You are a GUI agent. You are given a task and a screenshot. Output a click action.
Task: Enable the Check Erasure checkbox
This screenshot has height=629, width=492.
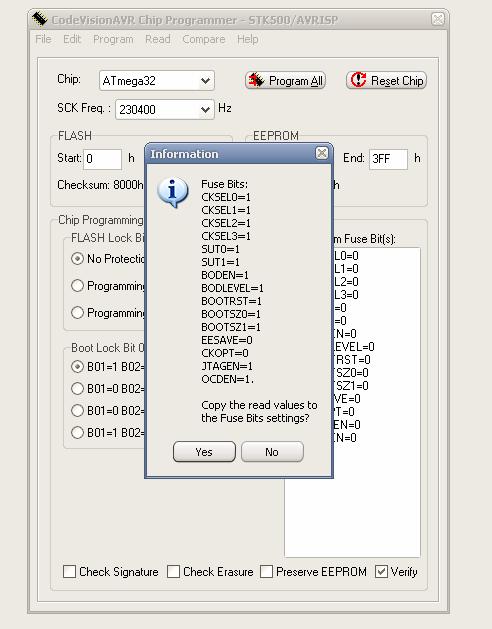tap(173, 571)
